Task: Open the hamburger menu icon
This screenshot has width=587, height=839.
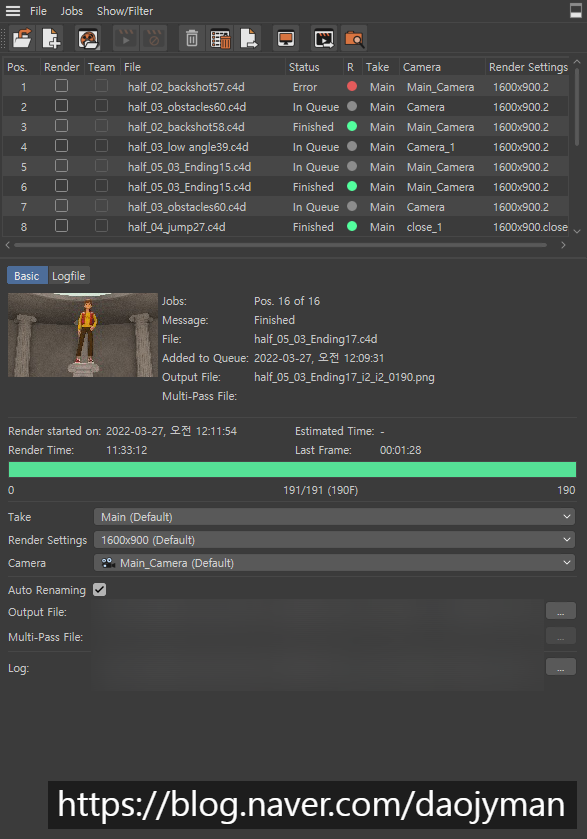Action: [13, 11]
